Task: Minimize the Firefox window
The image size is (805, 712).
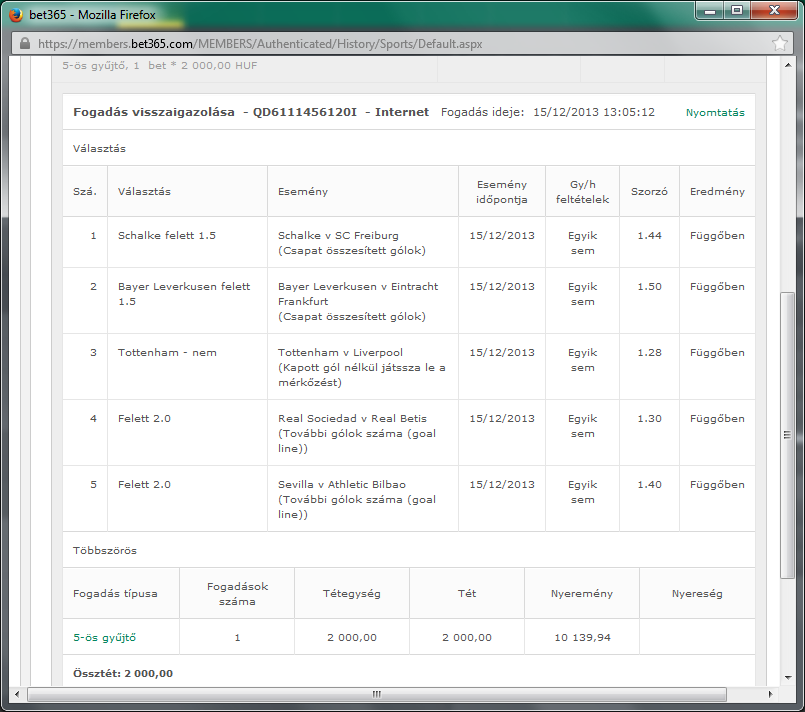Action: pyautogui.click(x=710, y=11)
